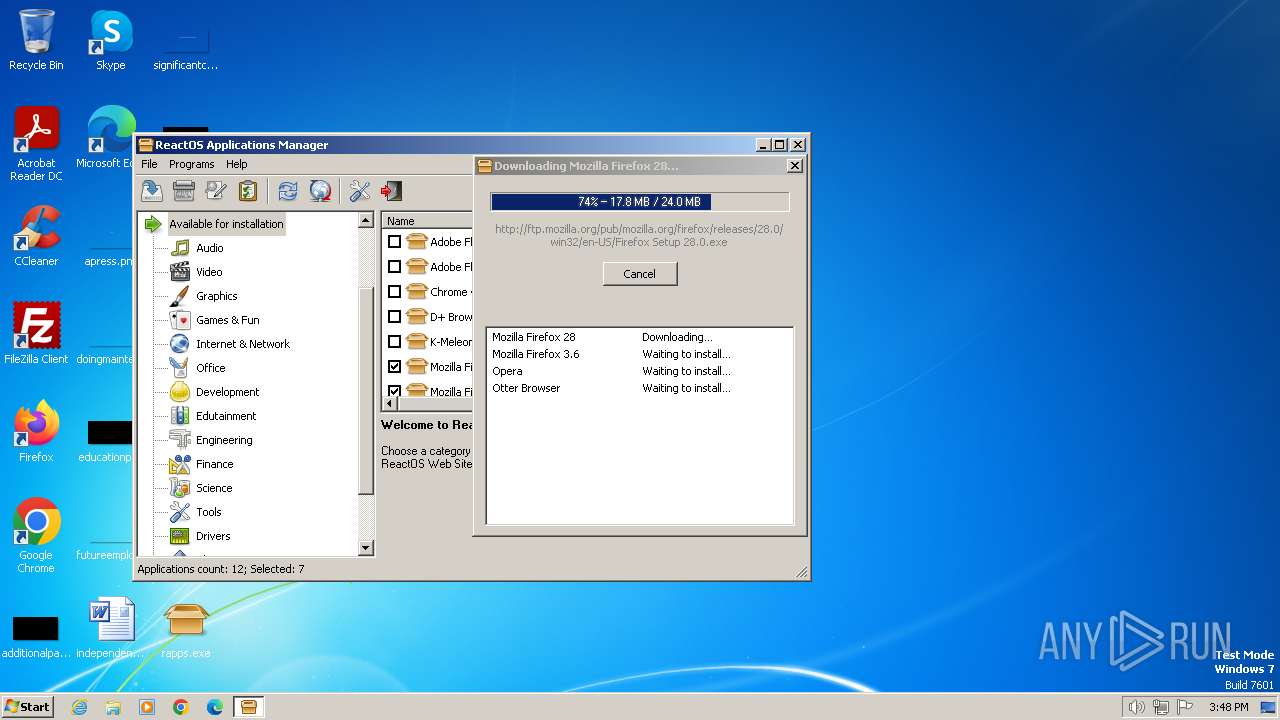Viewport: 1280px width, 720px height.
Task: Select the Google Chrome desktop shortcut
Action: point(36,535)
